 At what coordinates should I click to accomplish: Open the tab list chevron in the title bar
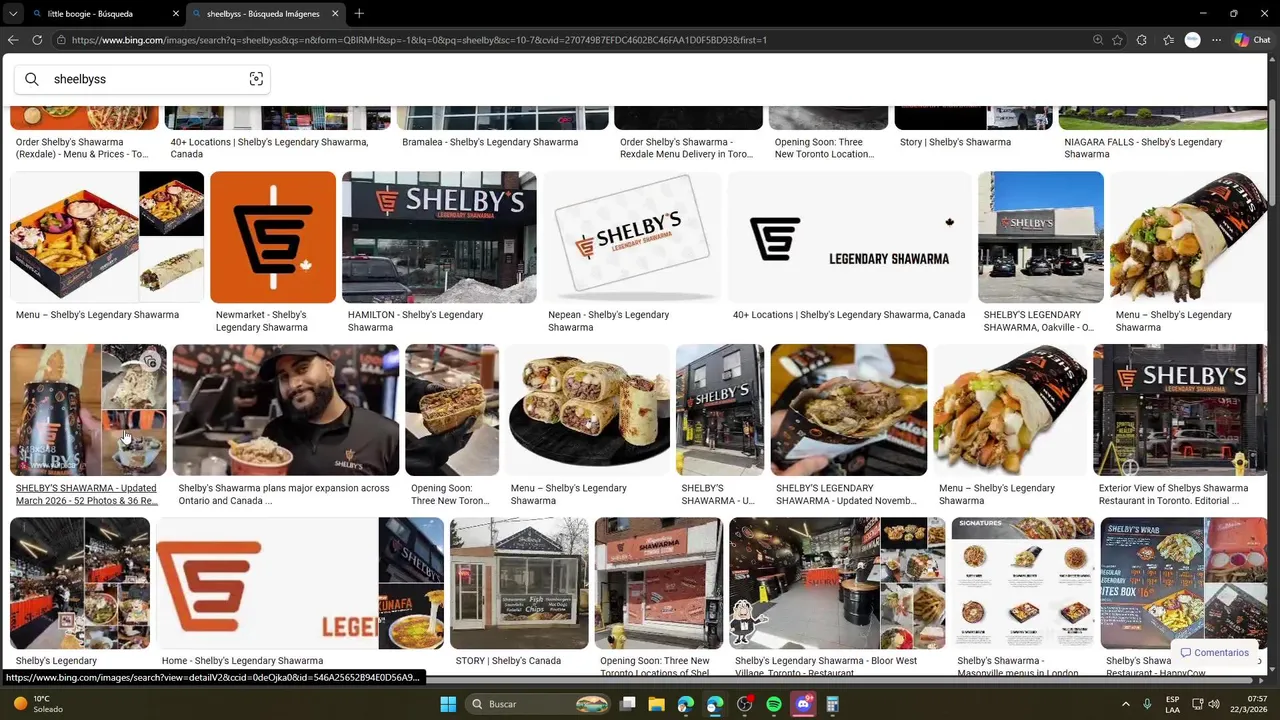tap(12, 13)
